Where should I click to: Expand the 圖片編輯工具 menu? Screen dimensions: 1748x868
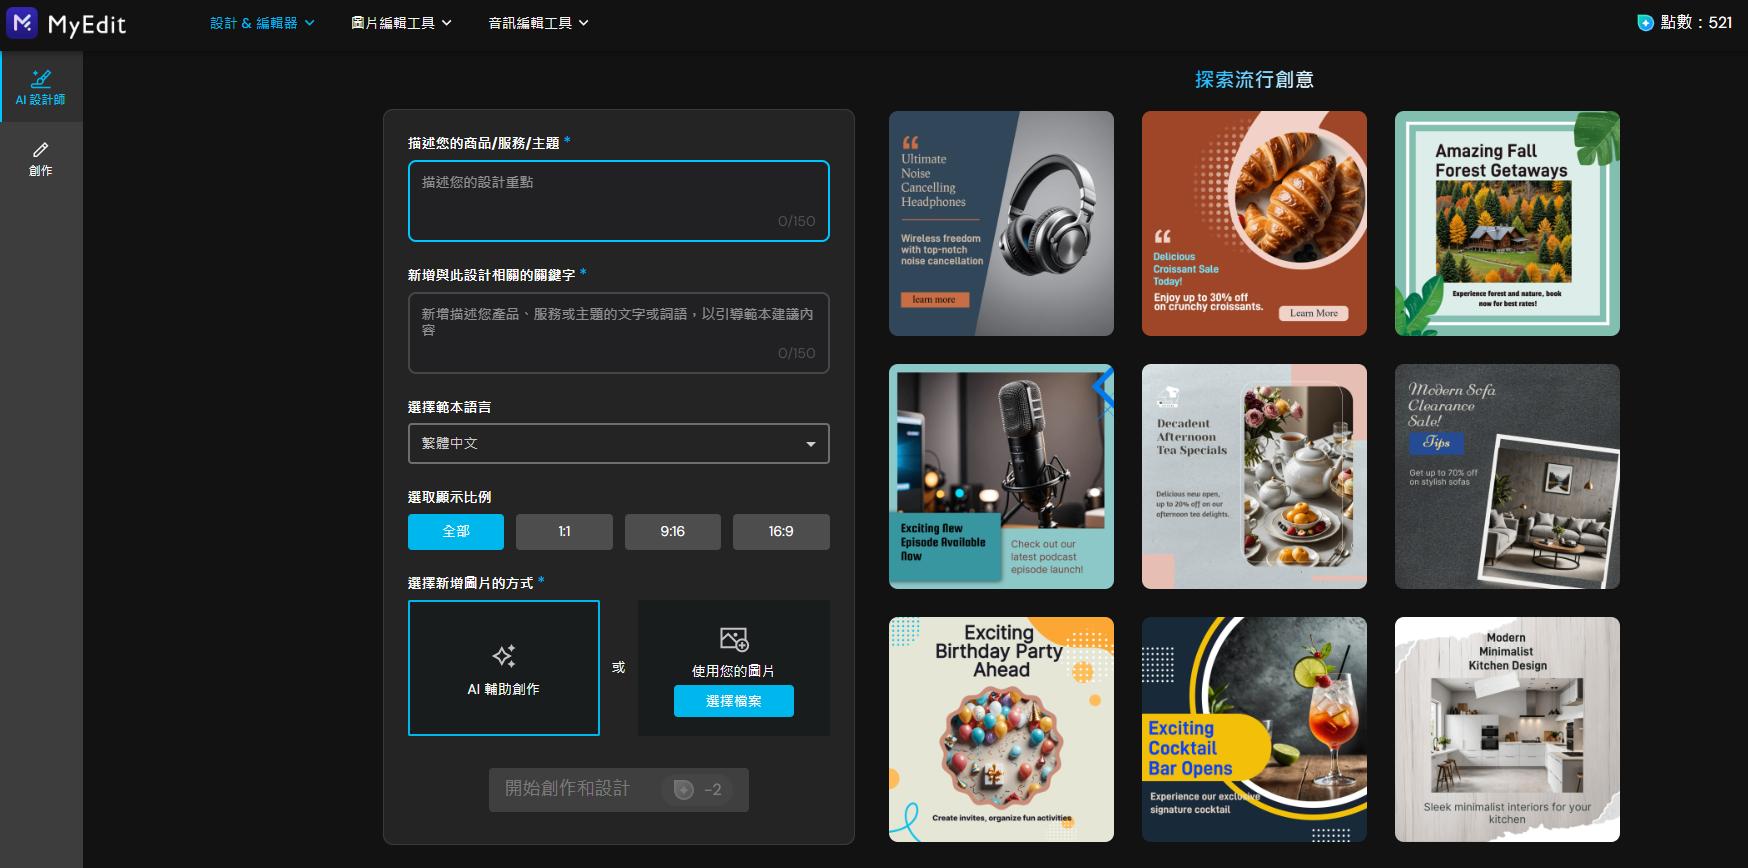point(401,23)
